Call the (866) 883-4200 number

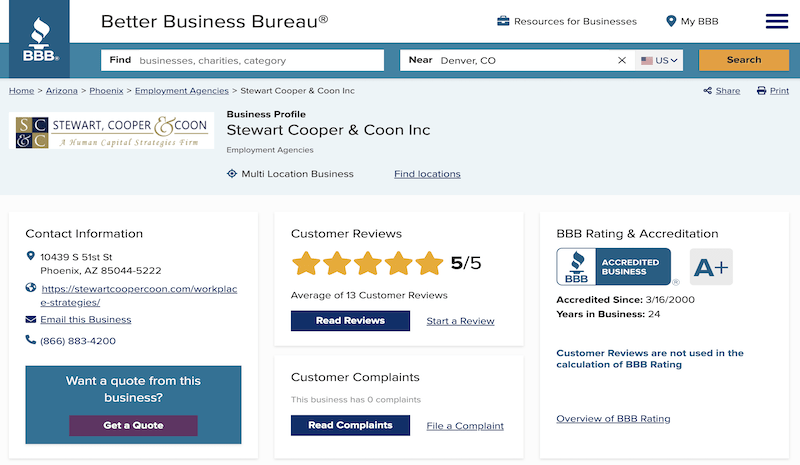[x=78, y=340]
